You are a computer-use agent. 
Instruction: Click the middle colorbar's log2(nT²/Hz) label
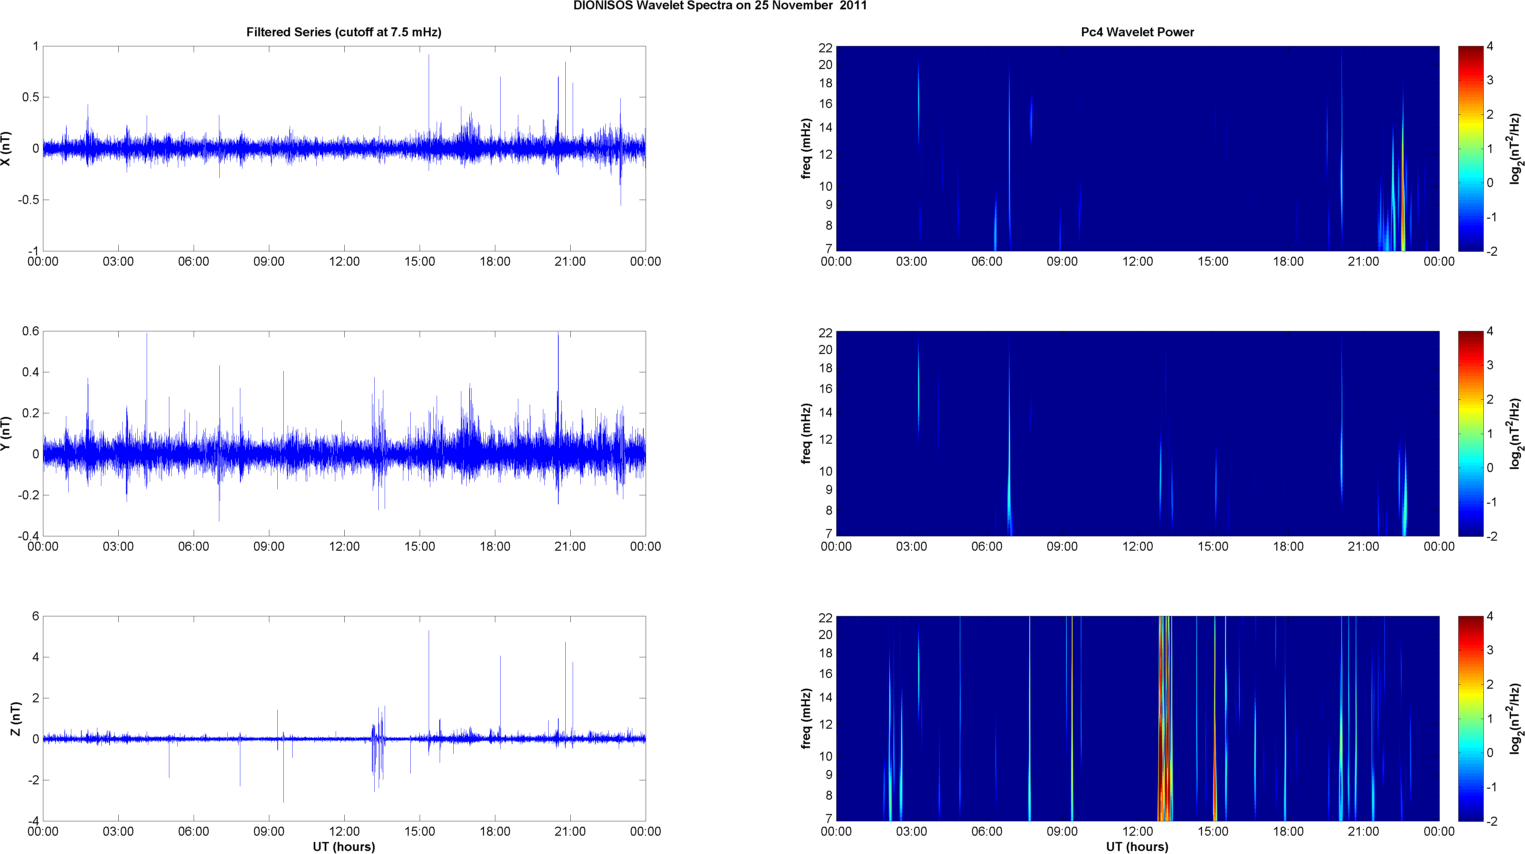click(1516, 433)
